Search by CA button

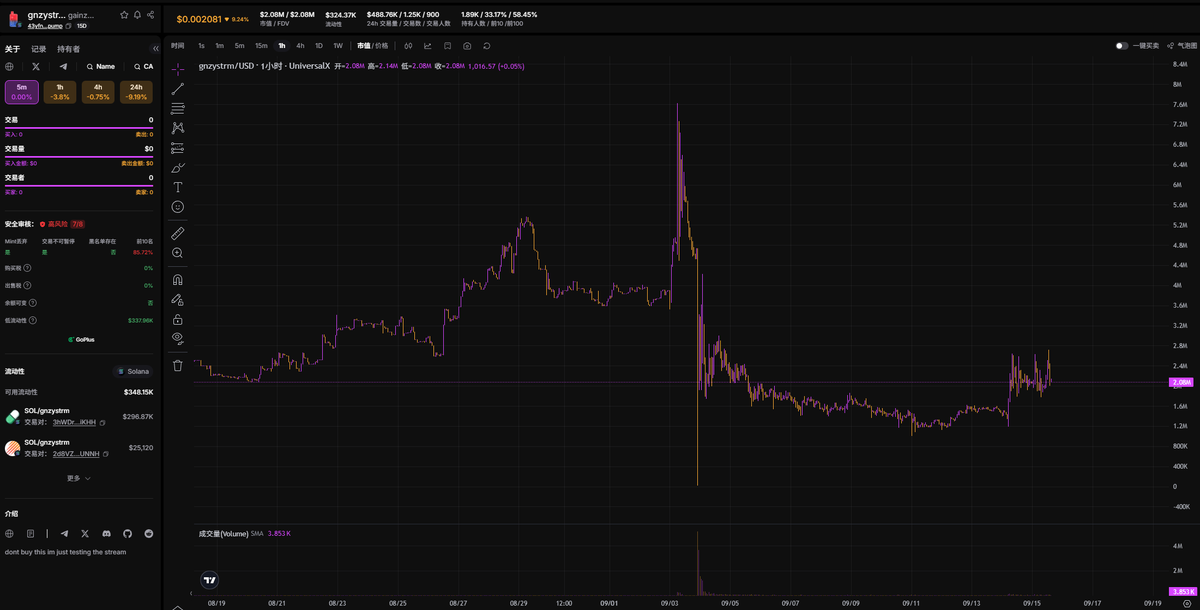coord(143,66)
